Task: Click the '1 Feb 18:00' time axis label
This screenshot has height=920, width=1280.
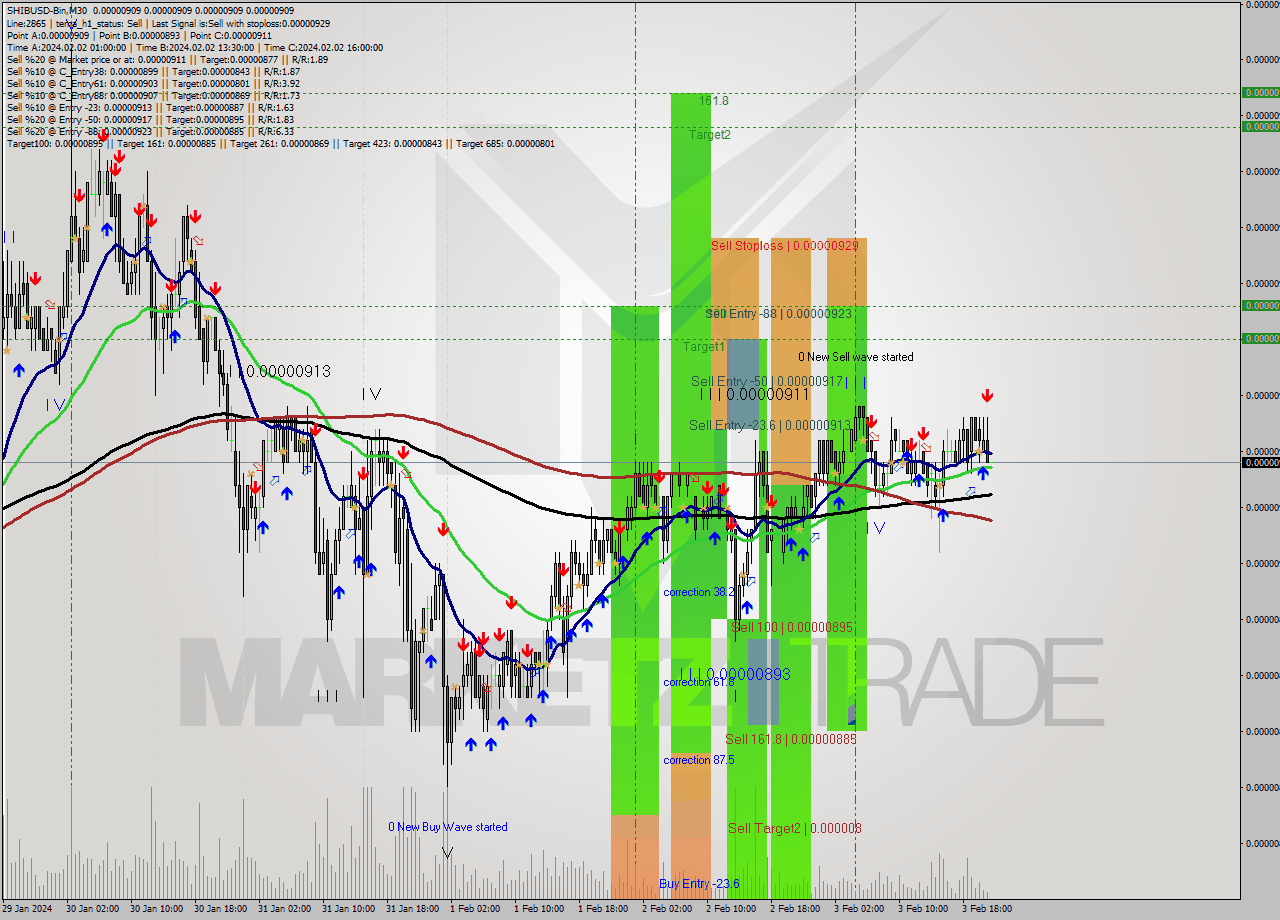Action: [x=603, y=909]
